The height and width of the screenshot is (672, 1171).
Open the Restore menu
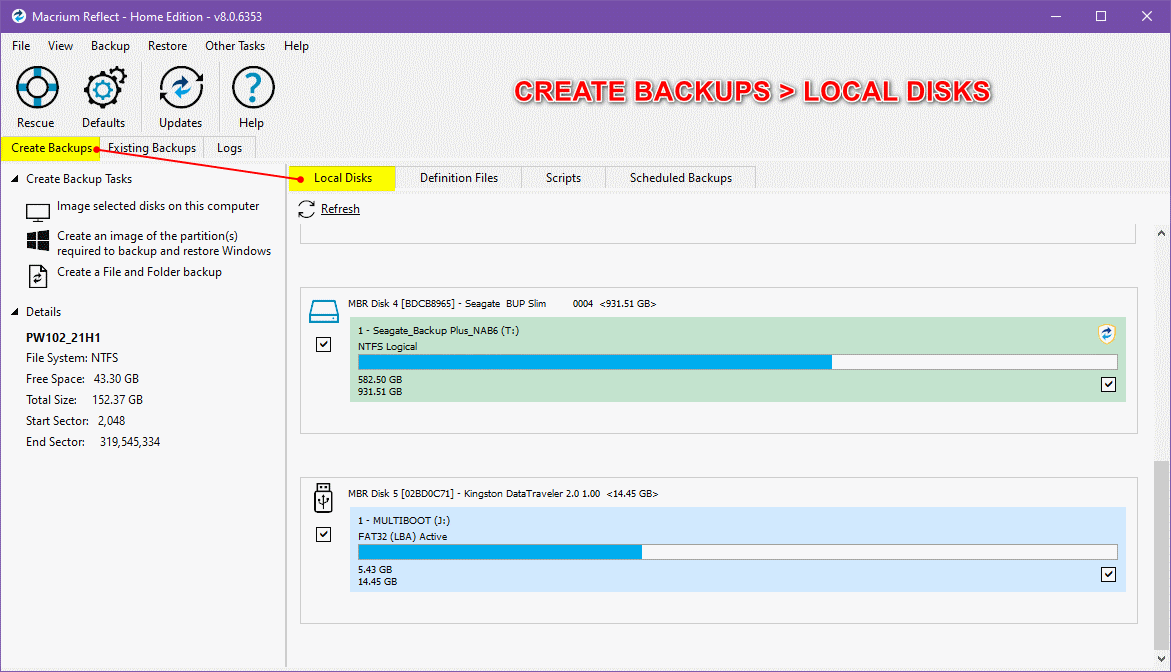pos(167,46)
